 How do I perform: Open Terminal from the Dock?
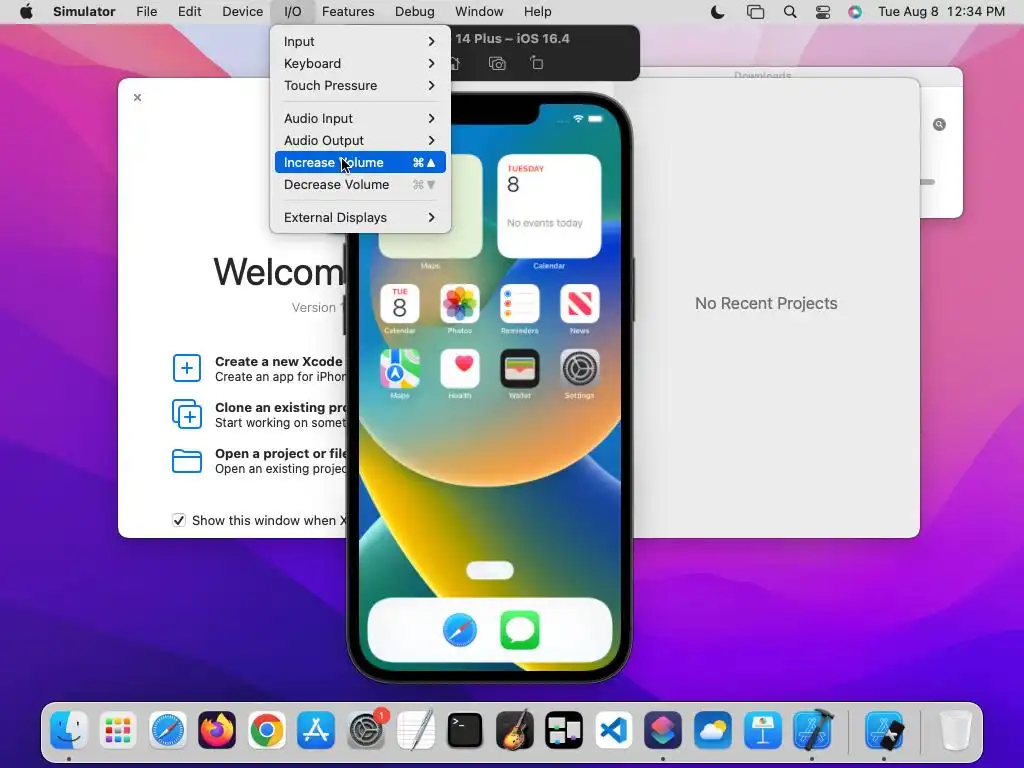coord(465,729)
